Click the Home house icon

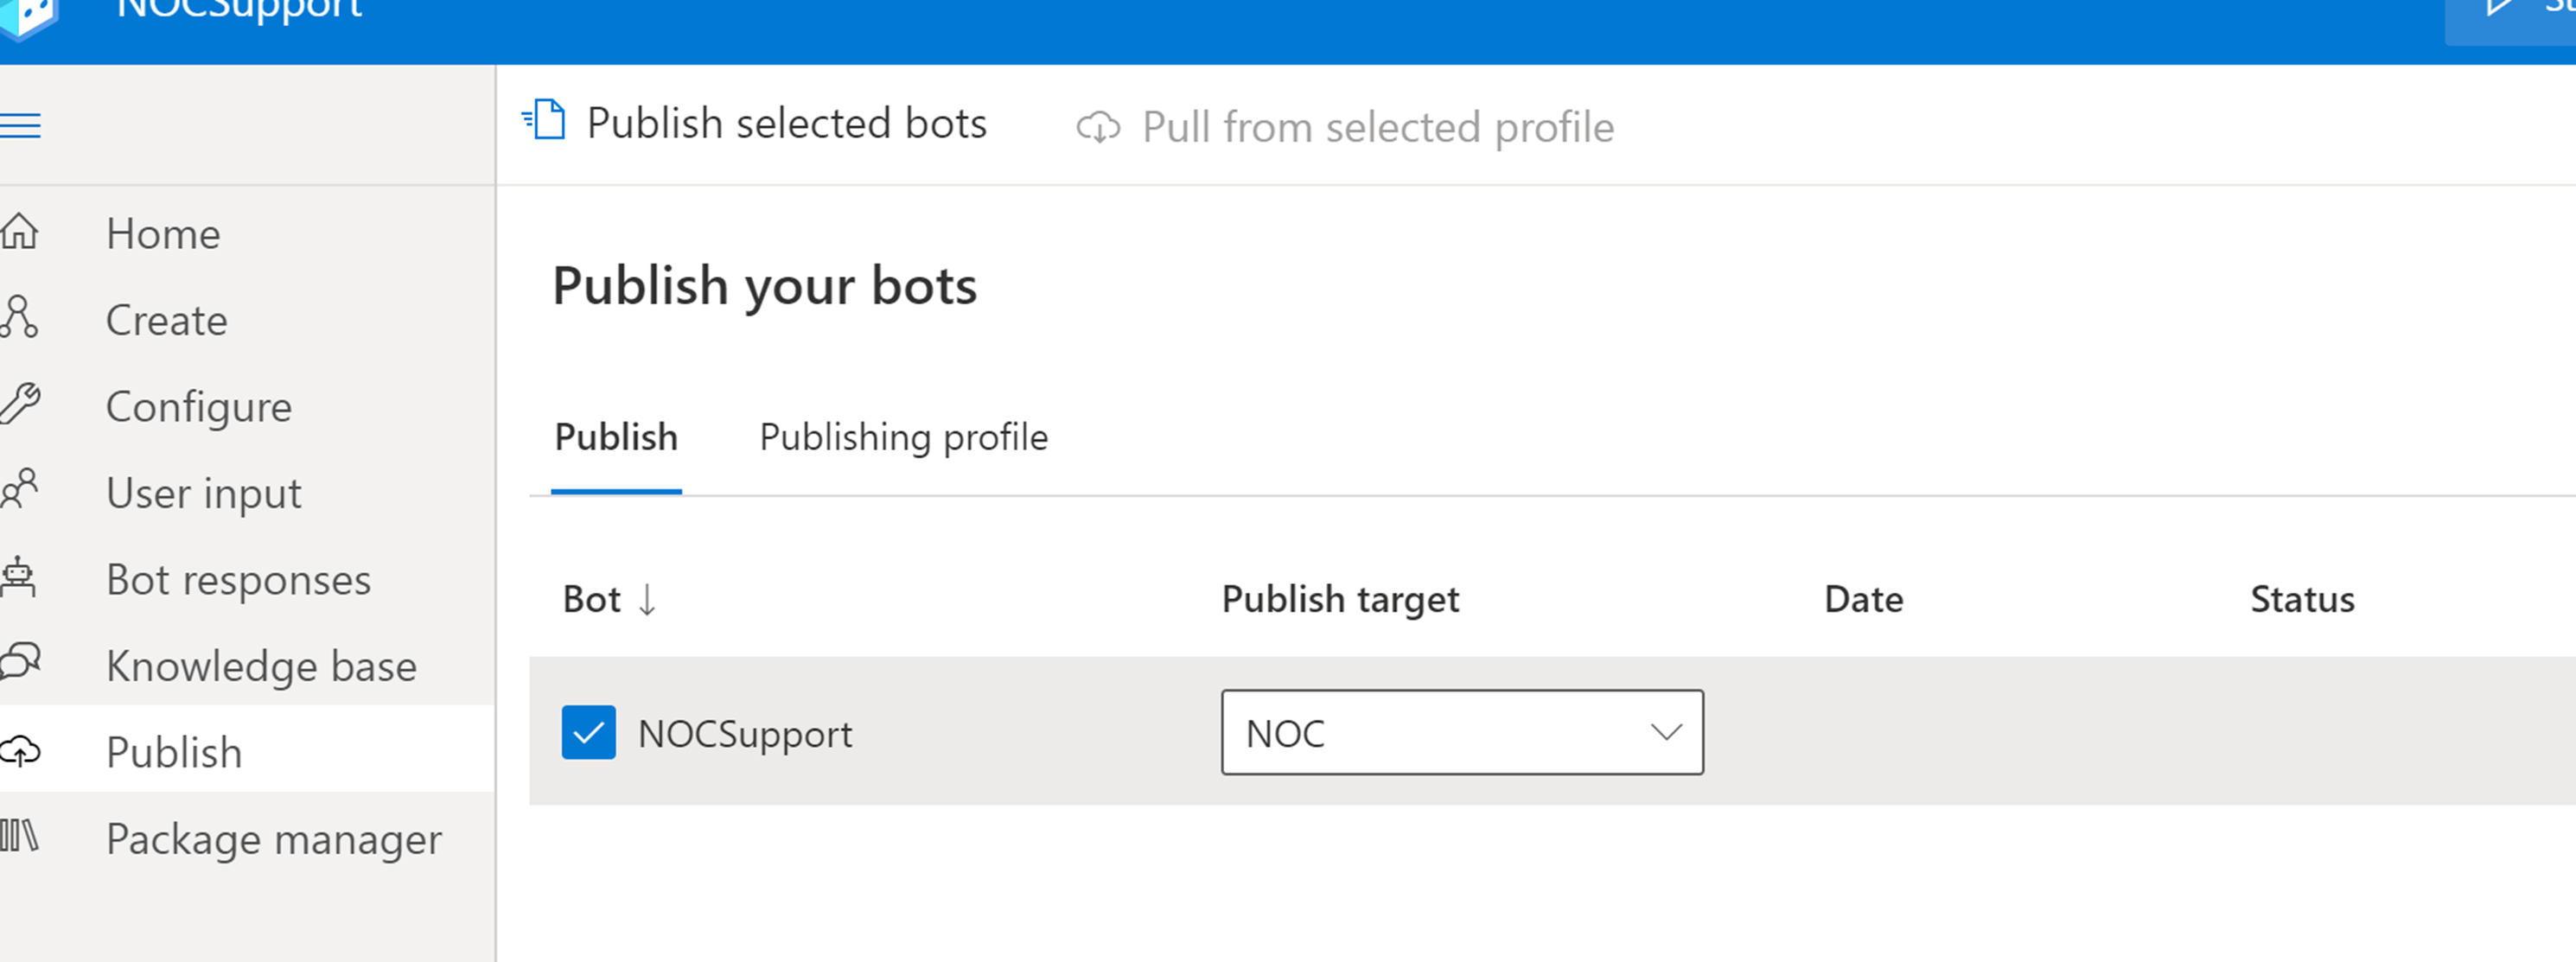coord(20,232)
